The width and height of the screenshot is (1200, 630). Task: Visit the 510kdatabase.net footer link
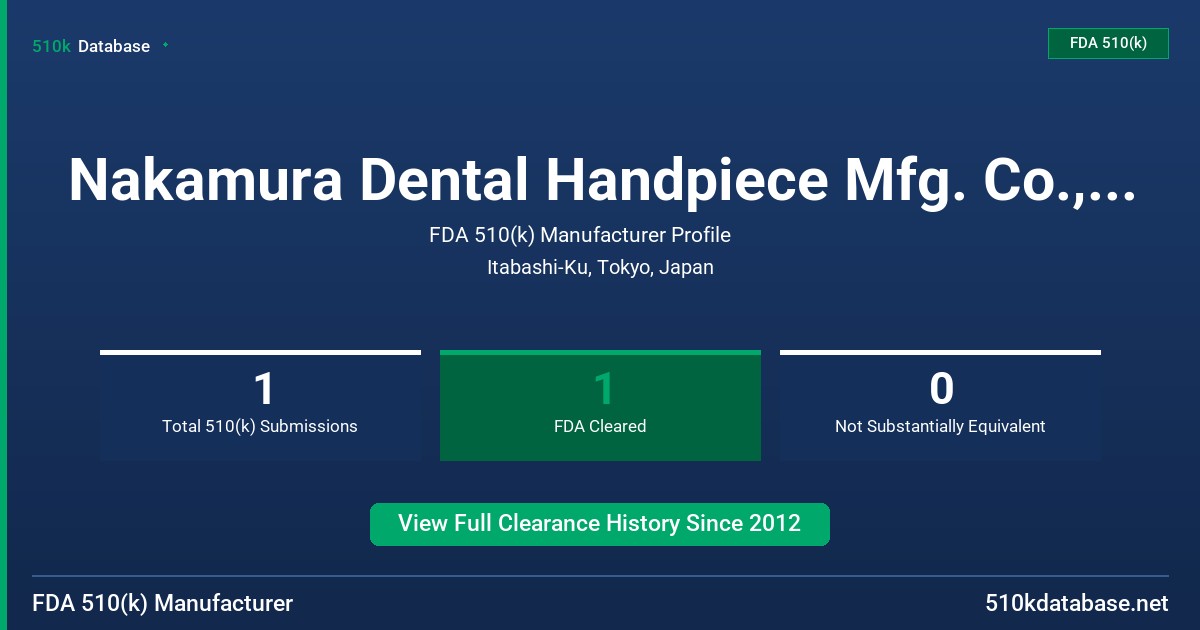click(1076, 603)
